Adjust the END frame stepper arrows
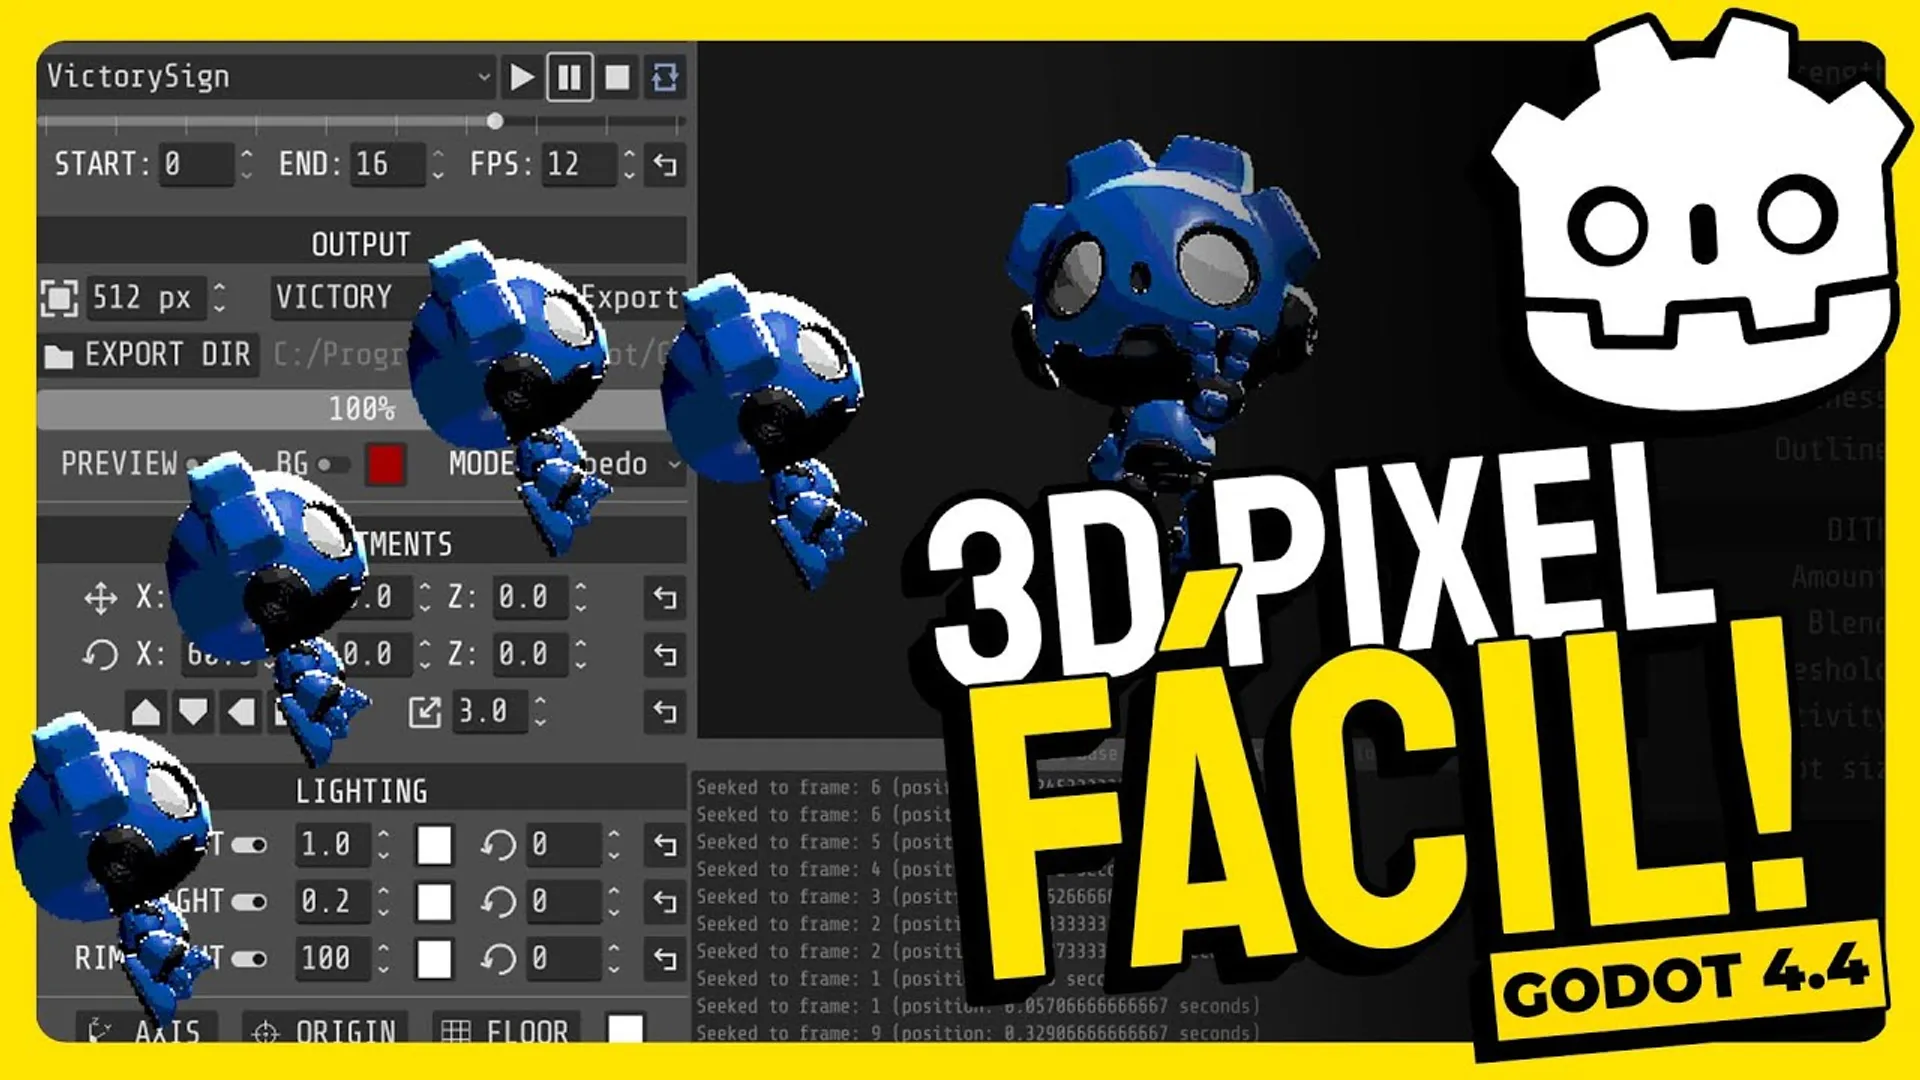Image resolution: width=1920 pixels, height=1080 pixels. point(437,164)
